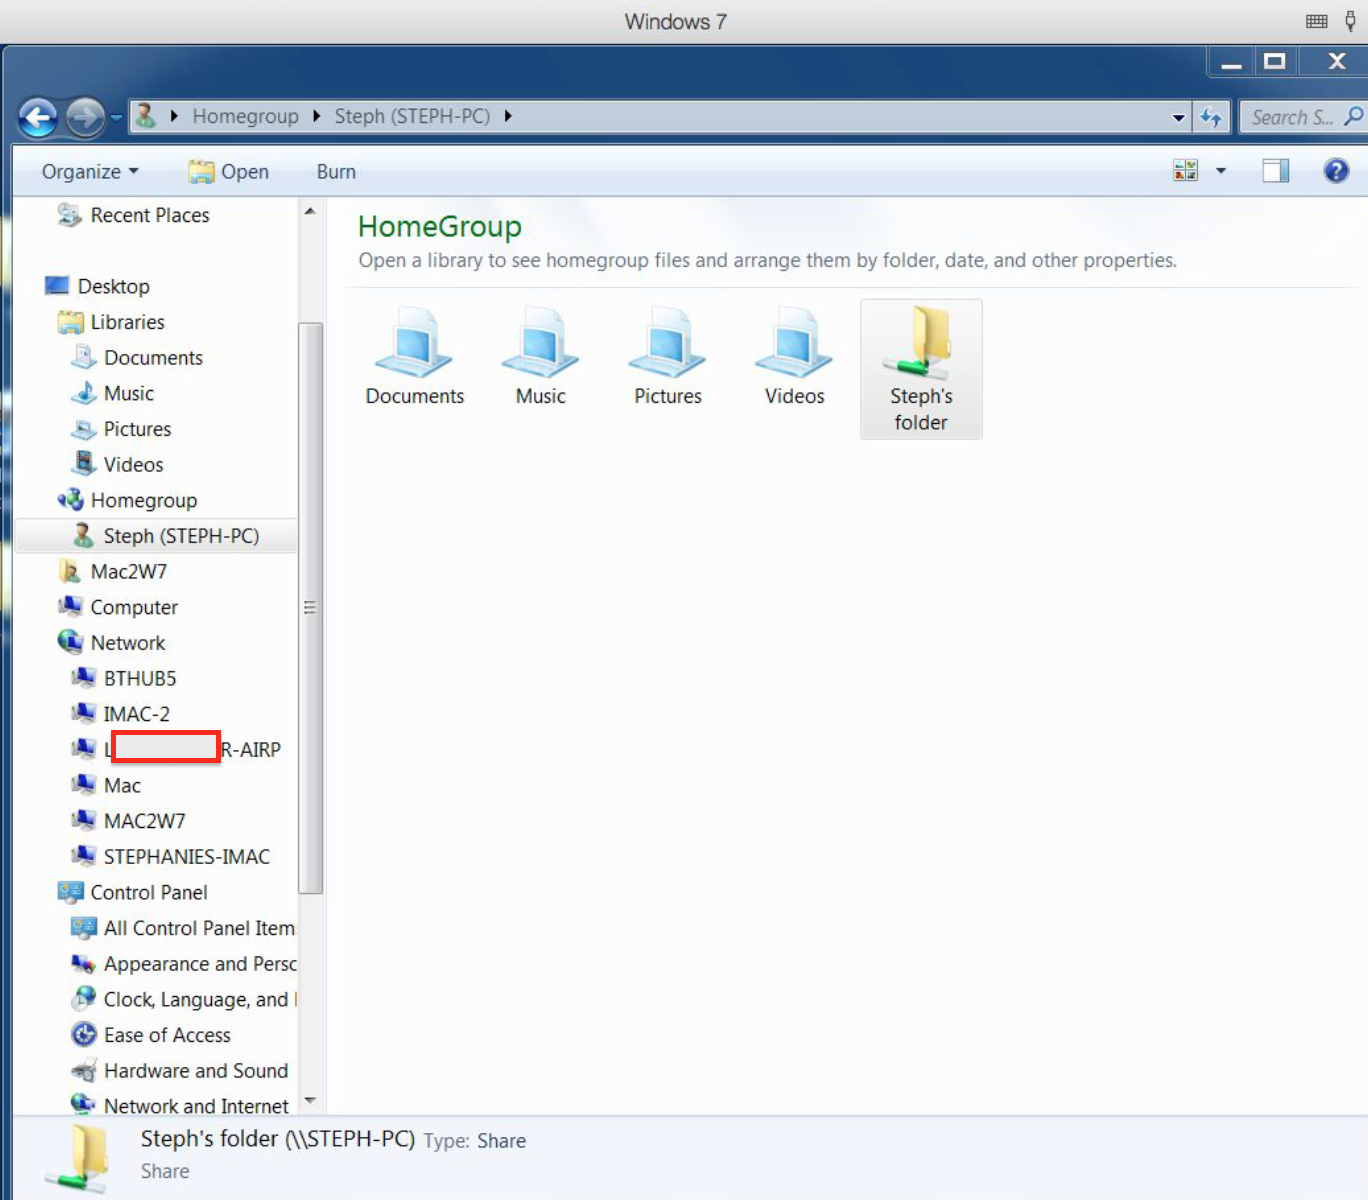Expand the arrow after Steph (STEPH-PC) breadcrumb
This screenshot has height=1200, width=1368.
click(508, 116)
